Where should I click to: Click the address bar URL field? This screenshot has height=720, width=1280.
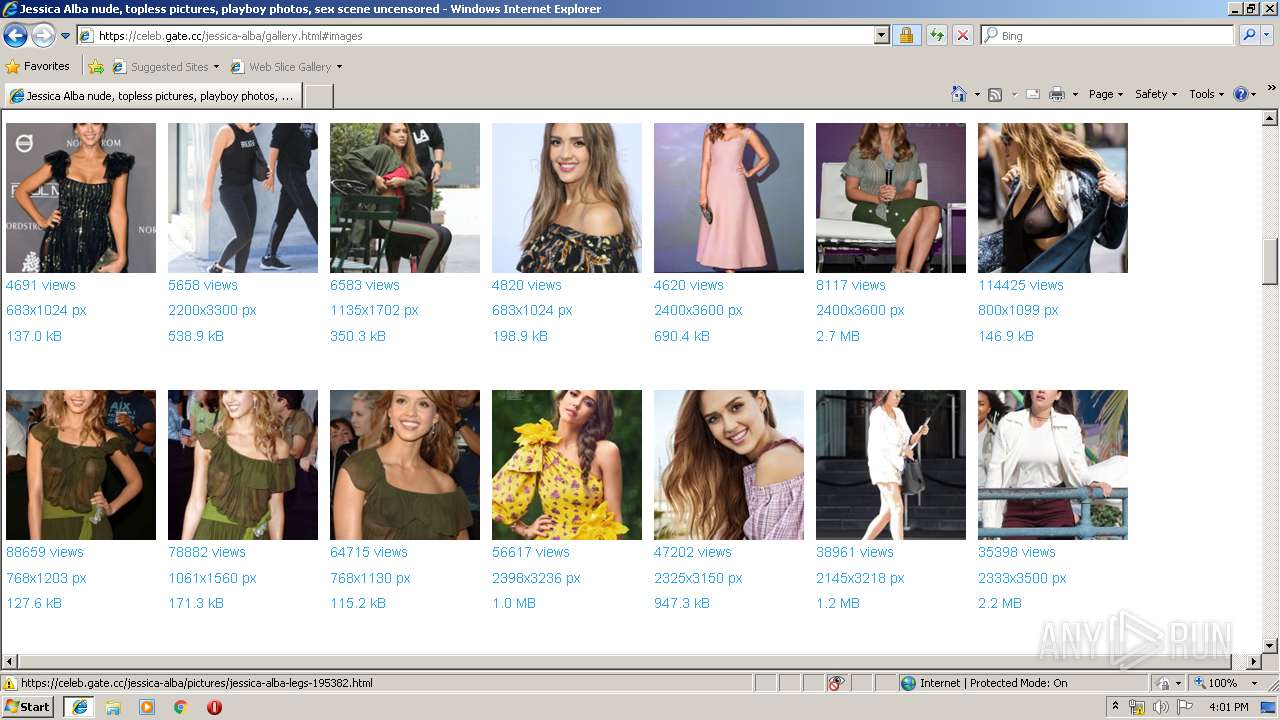(475, 36)
